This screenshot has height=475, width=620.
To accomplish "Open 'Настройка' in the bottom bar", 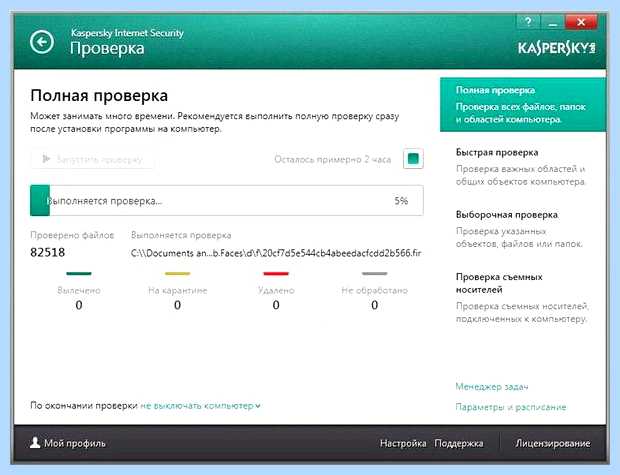I will (x=403, y=443).
